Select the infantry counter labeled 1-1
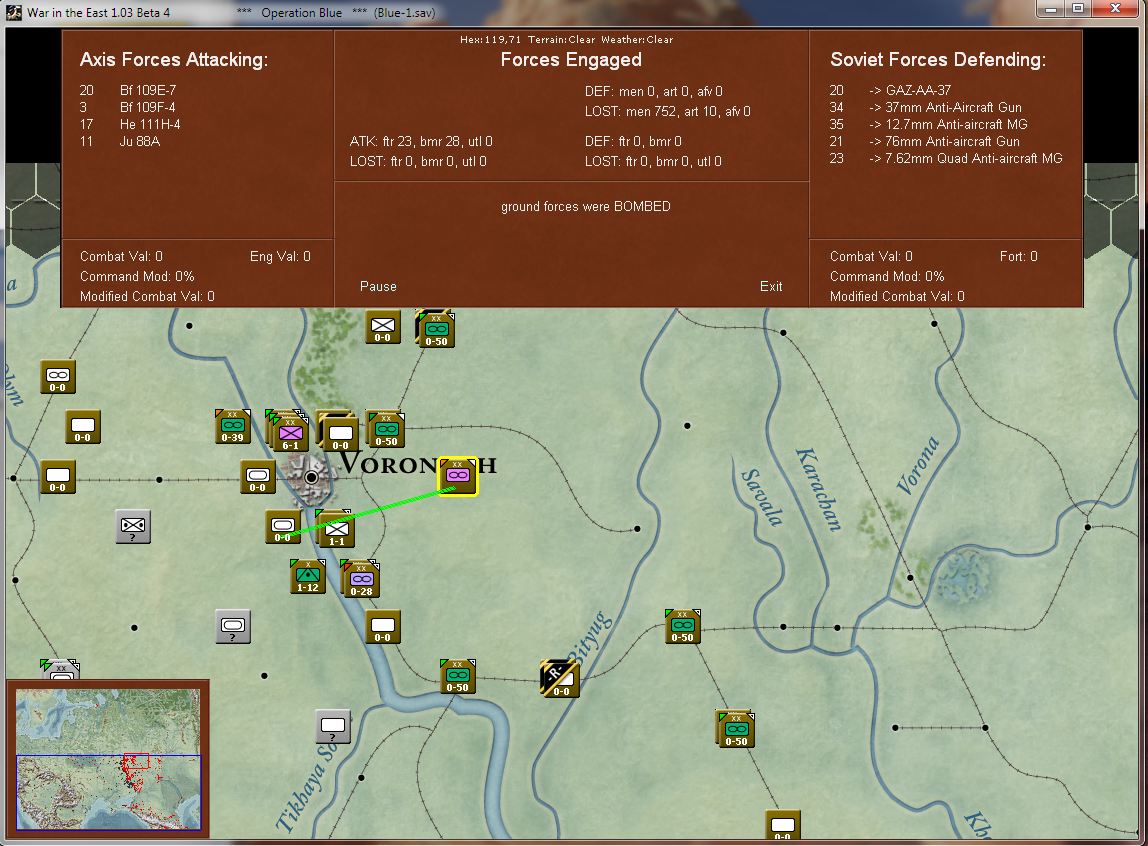 [336, 529]
